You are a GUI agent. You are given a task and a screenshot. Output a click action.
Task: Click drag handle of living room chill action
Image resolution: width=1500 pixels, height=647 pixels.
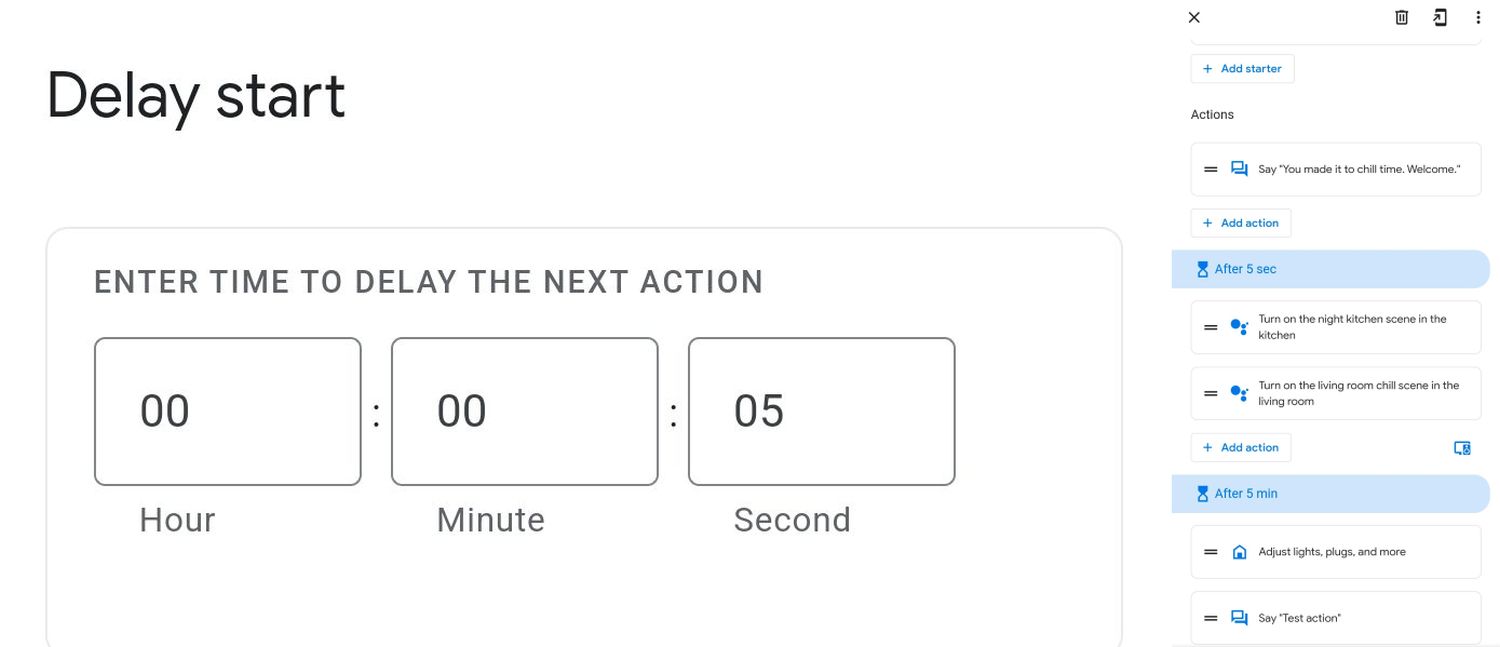pyautogui.click(x=1211, y=393)
